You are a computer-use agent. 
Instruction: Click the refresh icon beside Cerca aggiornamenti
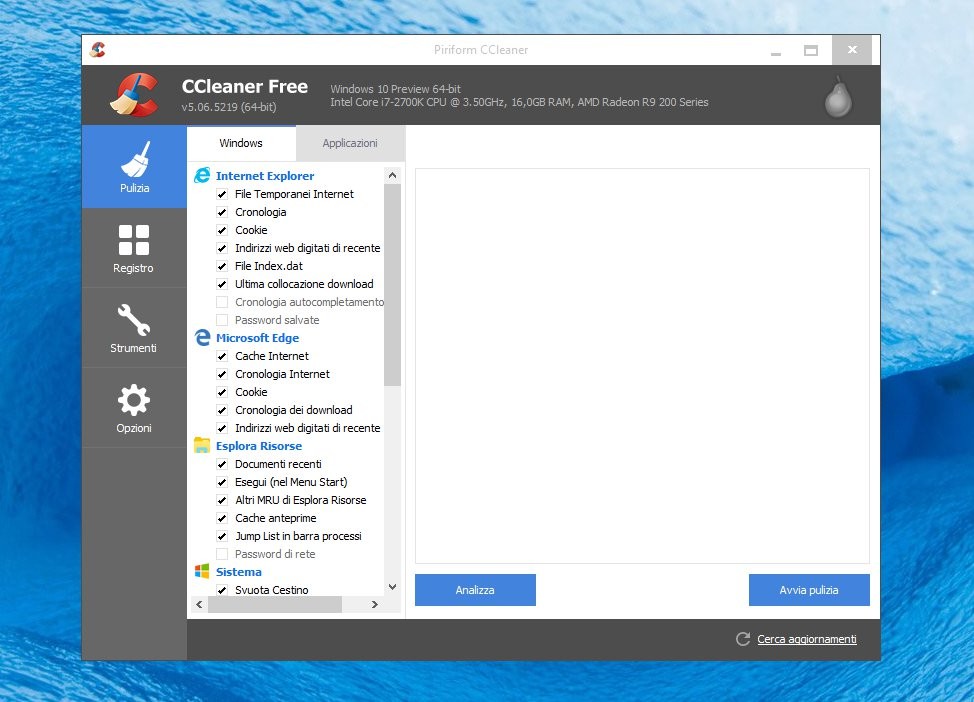[742, 639]
